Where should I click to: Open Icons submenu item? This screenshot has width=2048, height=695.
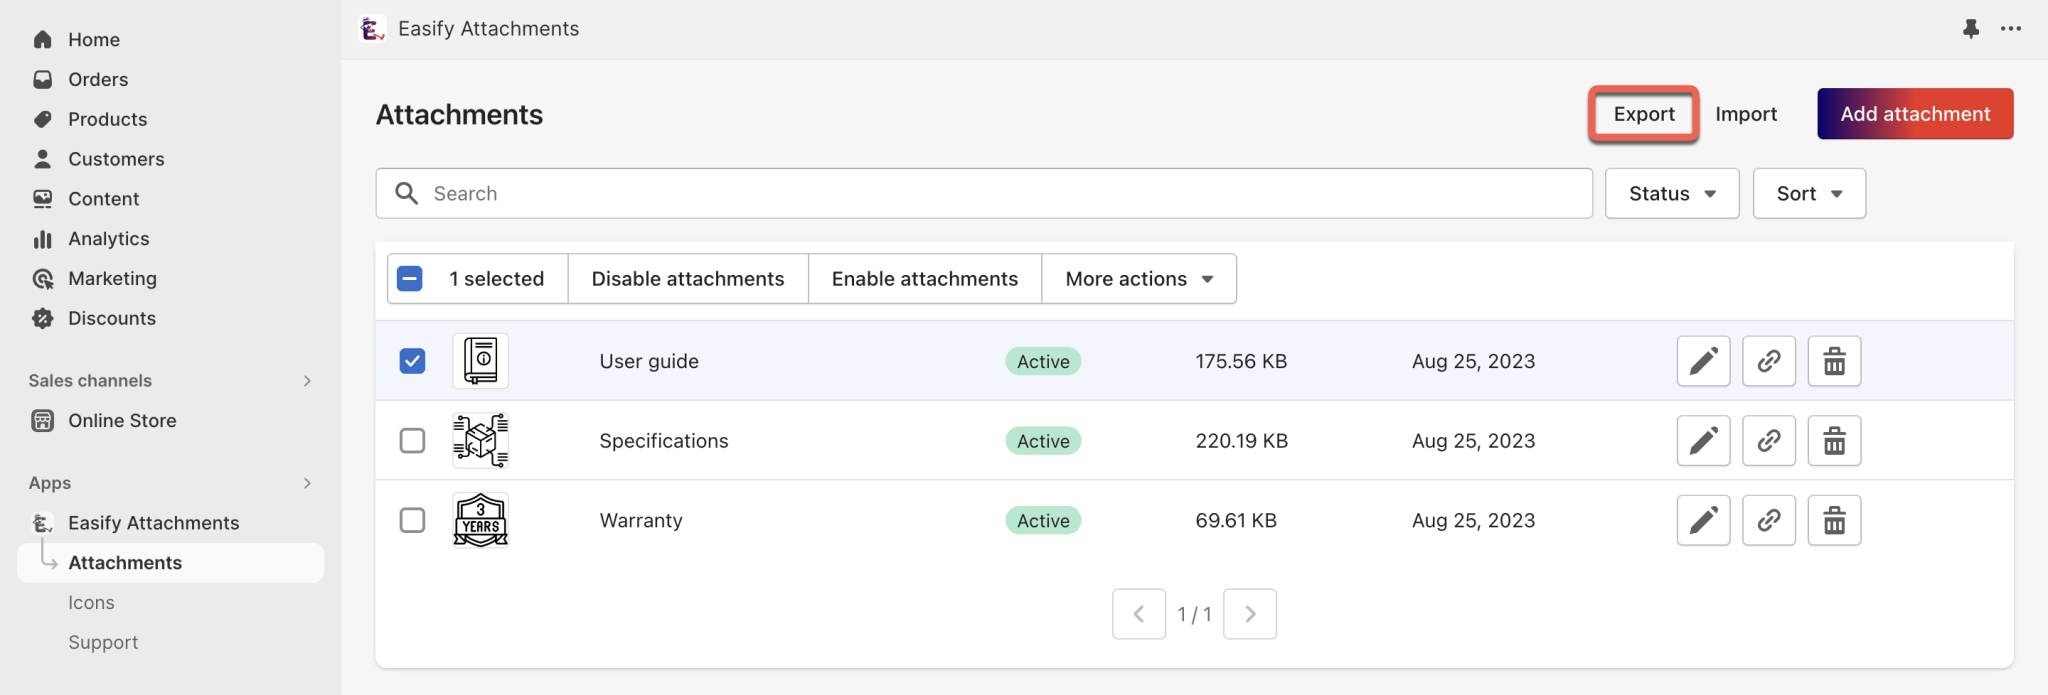coord(91,603)
